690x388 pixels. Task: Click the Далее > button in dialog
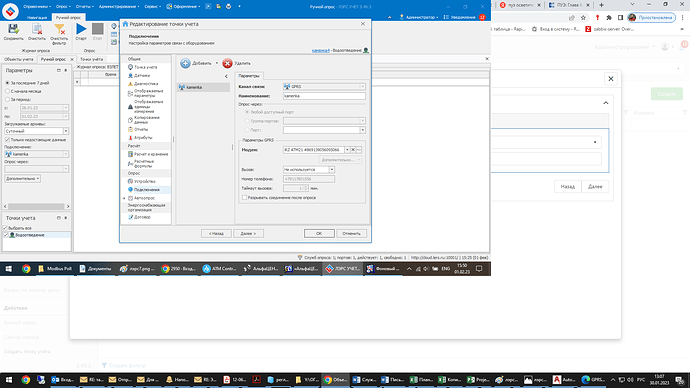(248, 234)
